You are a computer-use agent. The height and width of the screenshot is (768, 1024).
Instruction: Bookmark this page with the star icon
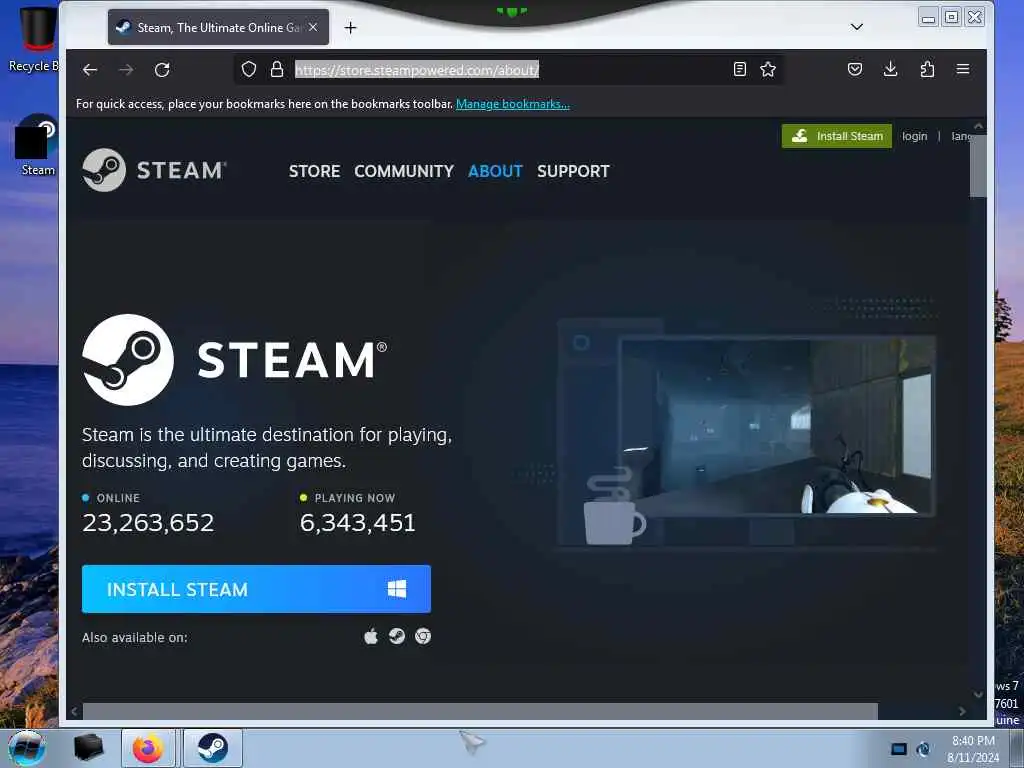click(x=768, y=69)
